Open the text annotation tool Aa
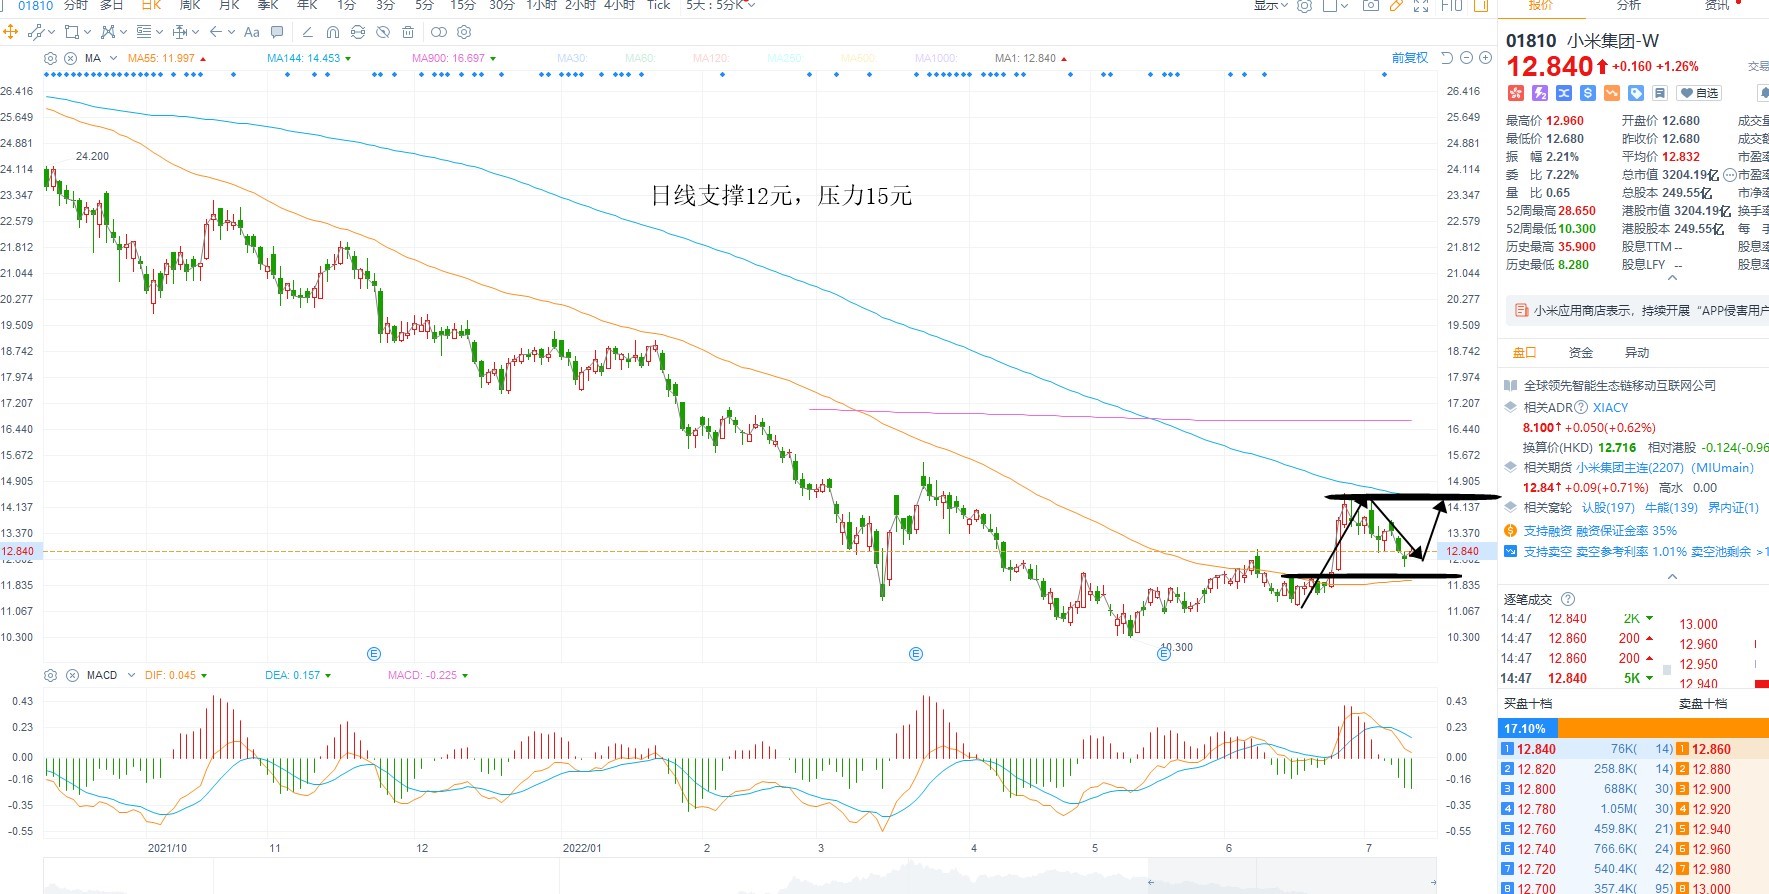 252,32
